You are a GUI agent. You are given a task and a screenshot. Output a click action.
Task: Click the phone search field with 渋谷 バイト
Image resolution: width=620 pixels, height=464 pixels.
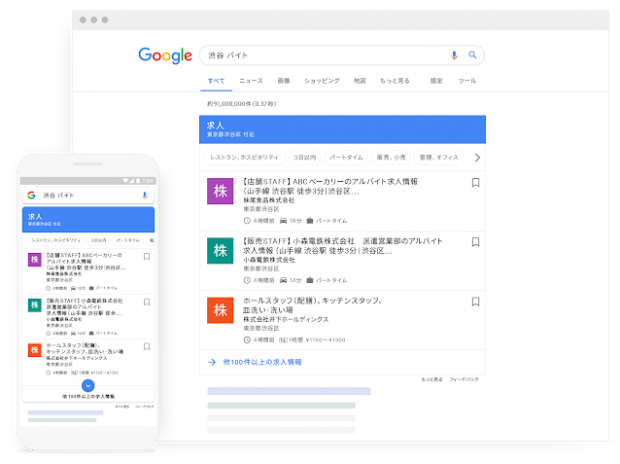click(88, 195)
